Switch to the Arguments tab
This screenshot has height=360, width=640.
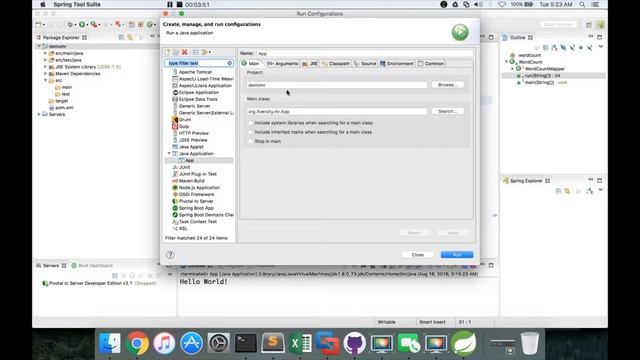click(x=282, y=64)
